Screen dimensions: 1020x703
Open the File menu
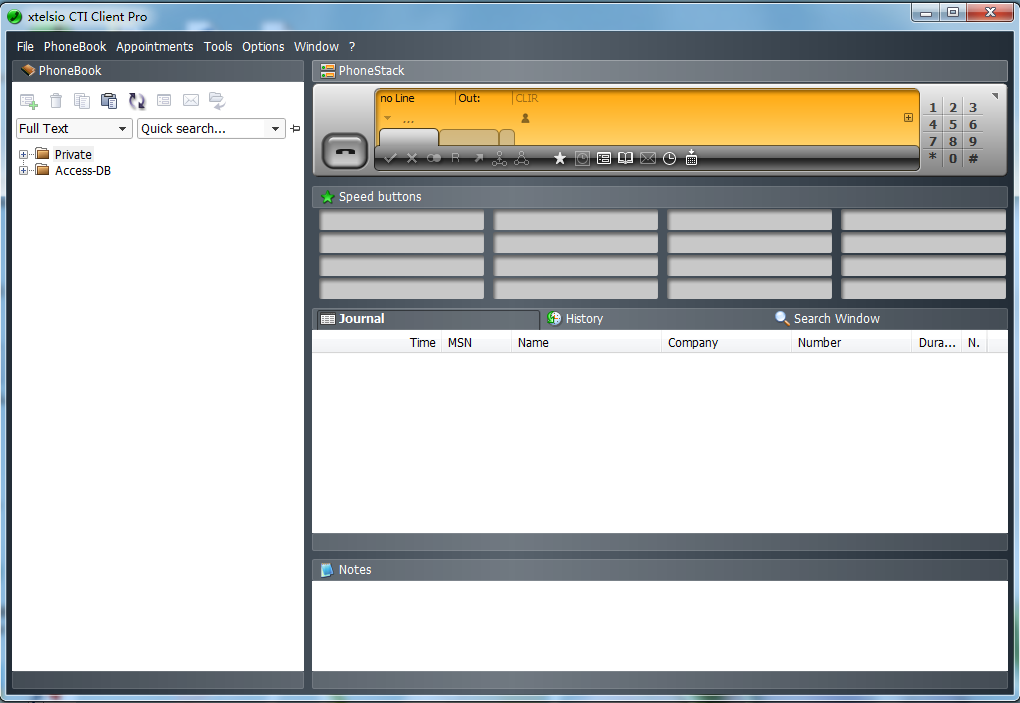(25, 47)
